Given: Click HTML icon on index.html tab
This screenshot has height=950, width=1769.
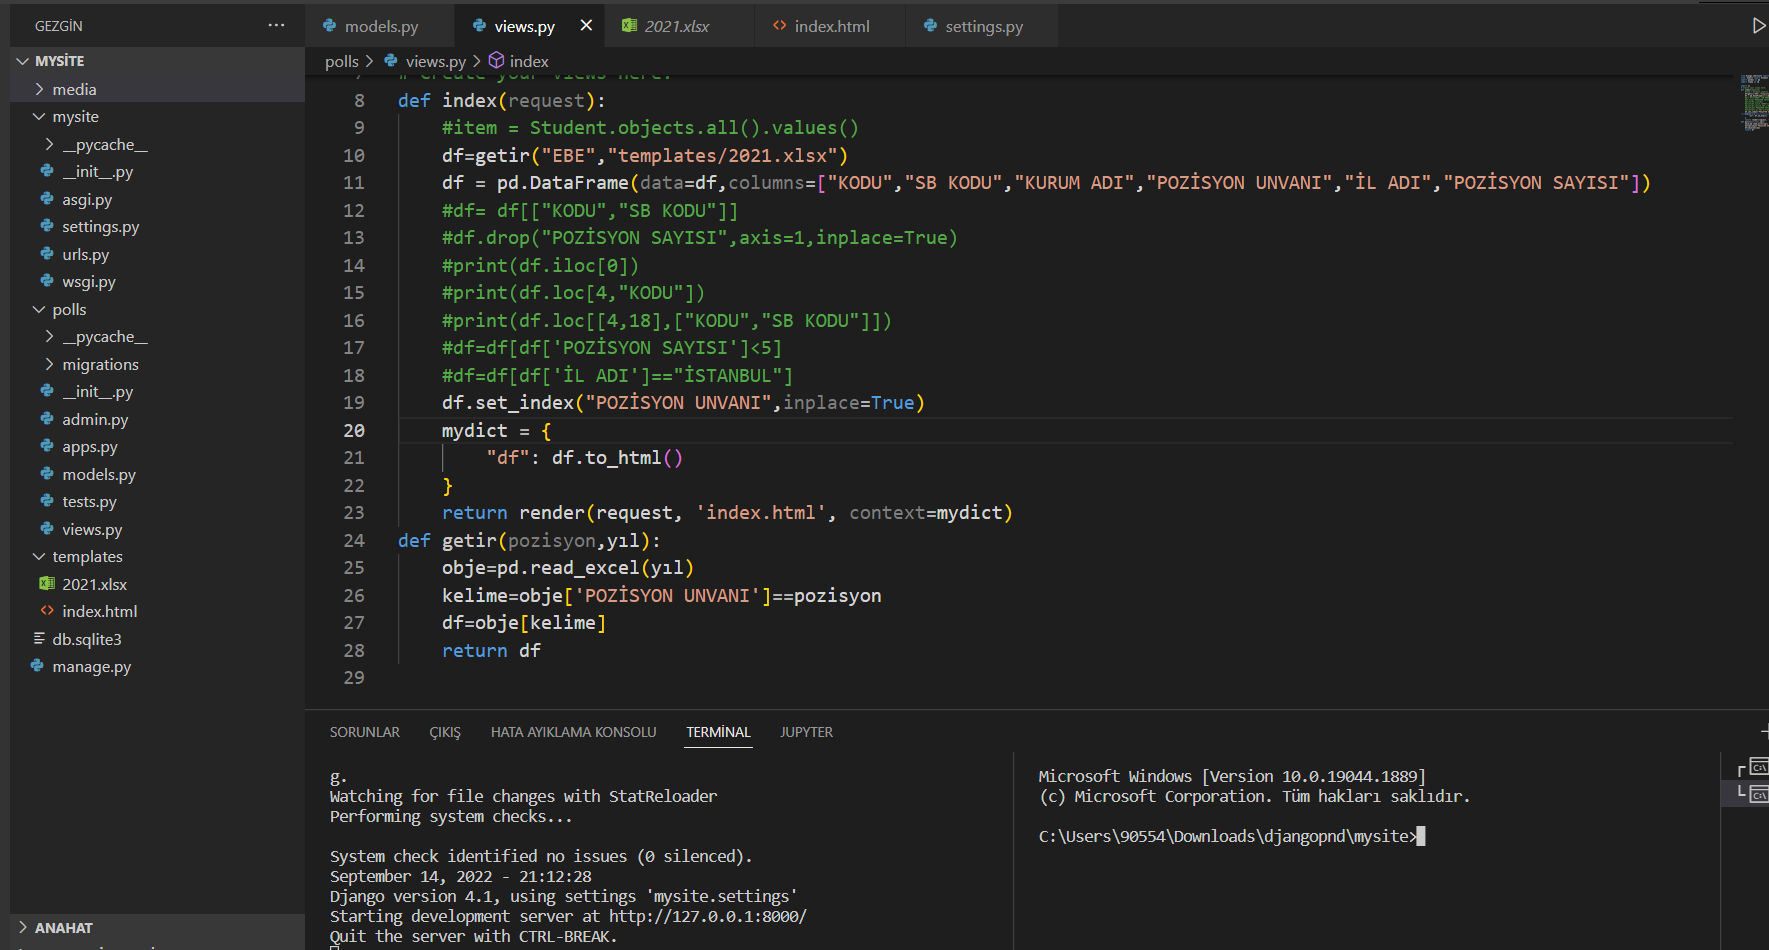Looking at the screenshot, I should (x=779, y=26).
